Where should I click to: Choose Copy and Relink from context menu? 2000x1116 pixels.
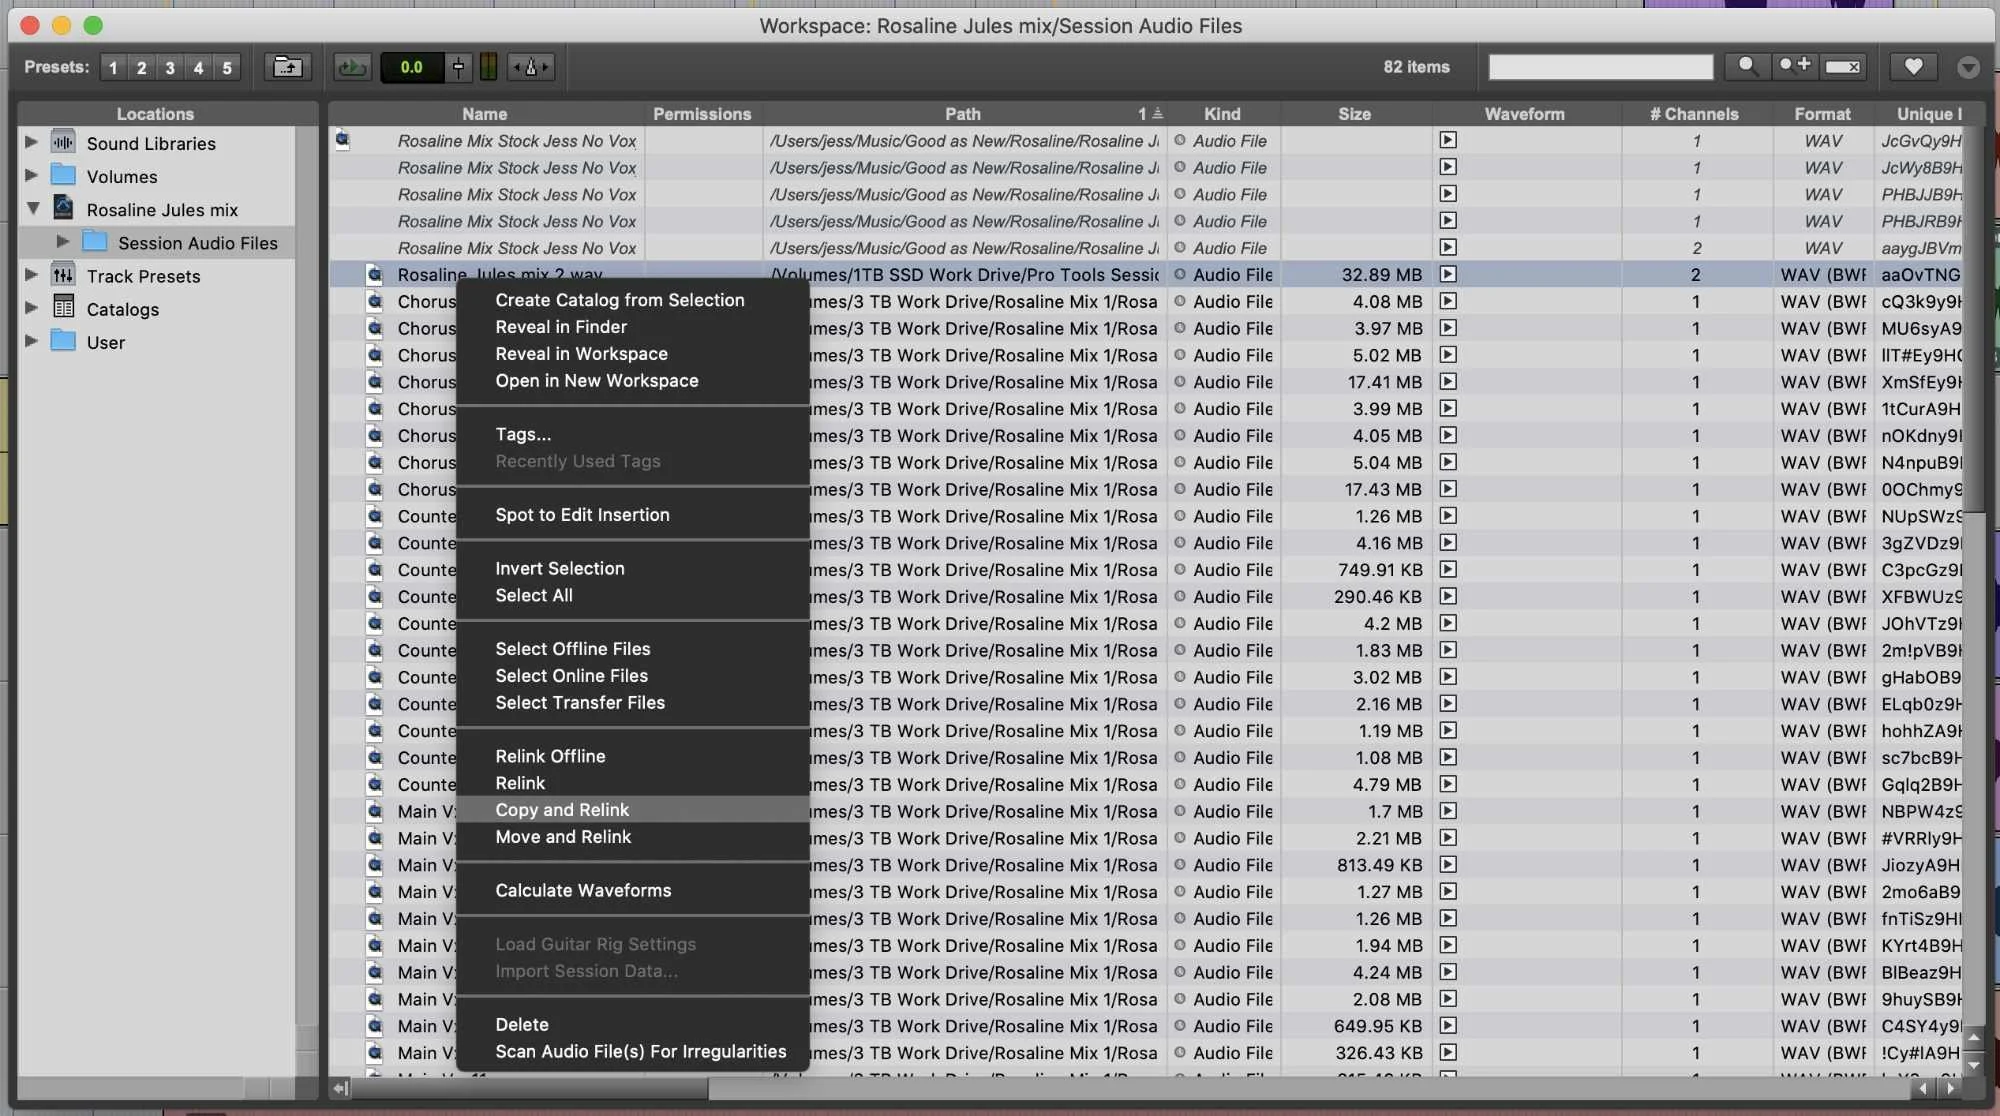coord(562,810)
